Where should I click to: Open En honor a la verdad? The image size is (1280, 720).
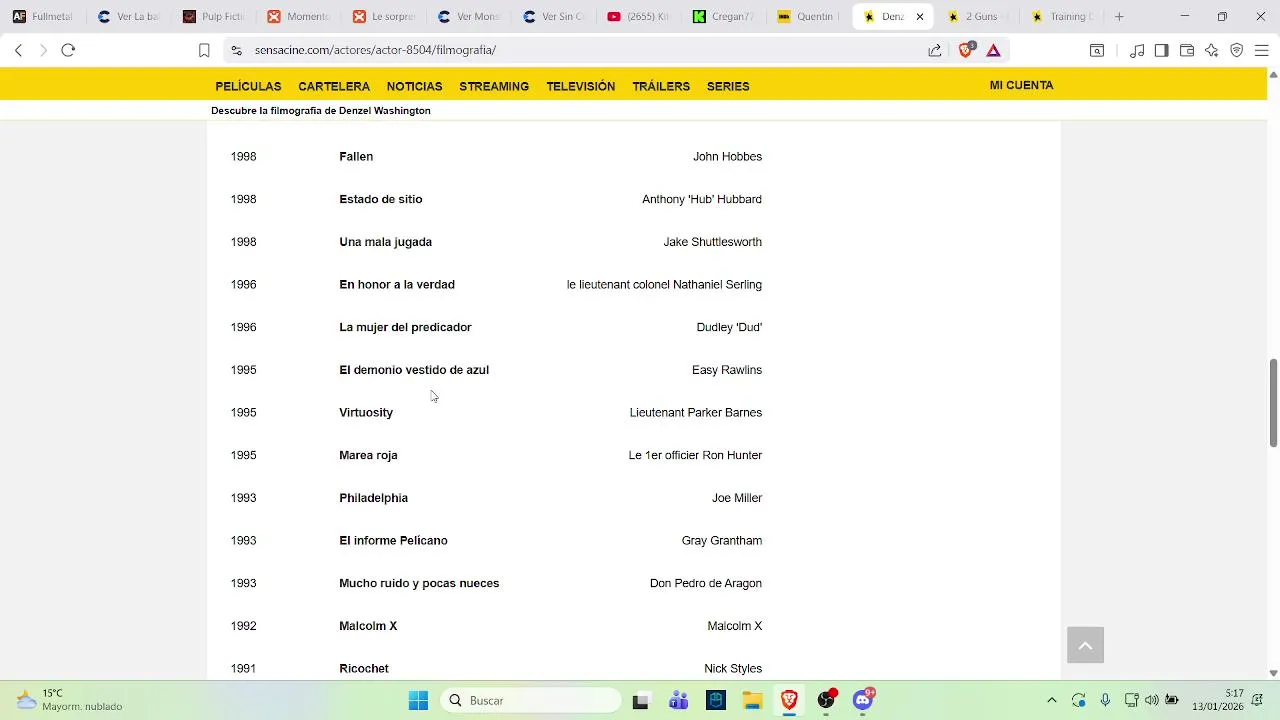click(x=397, y=285)
